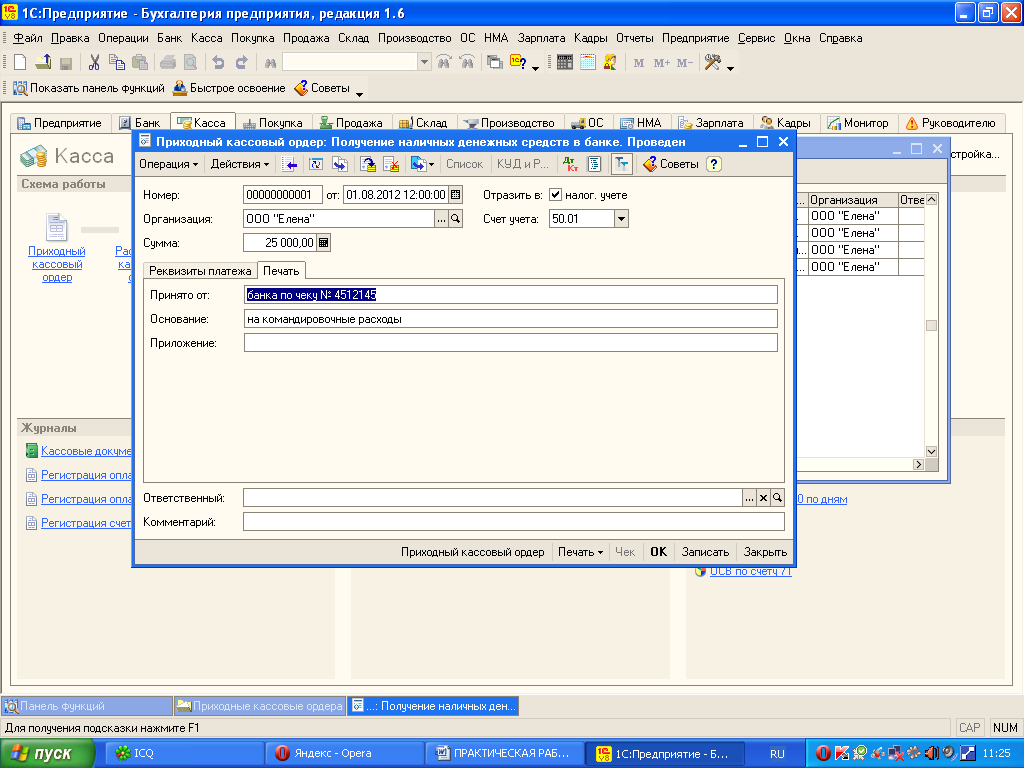Open ellipsis selector for Организация field

441,219
